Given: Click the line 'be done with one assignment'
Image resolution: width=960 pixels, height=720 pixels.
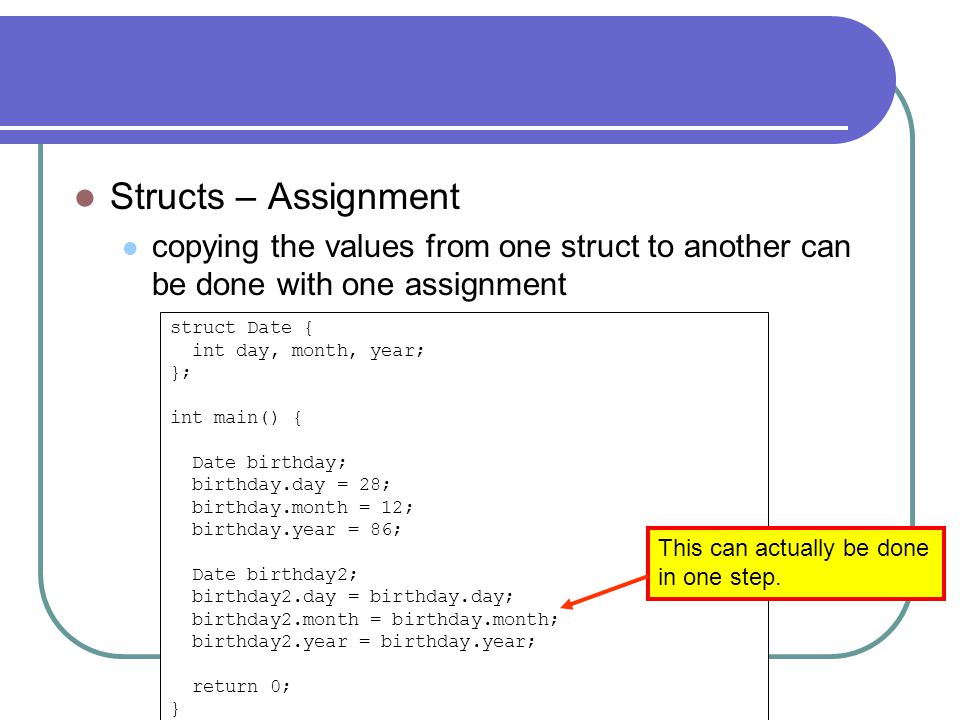Looking at the screenshot, I should [359, 285].
